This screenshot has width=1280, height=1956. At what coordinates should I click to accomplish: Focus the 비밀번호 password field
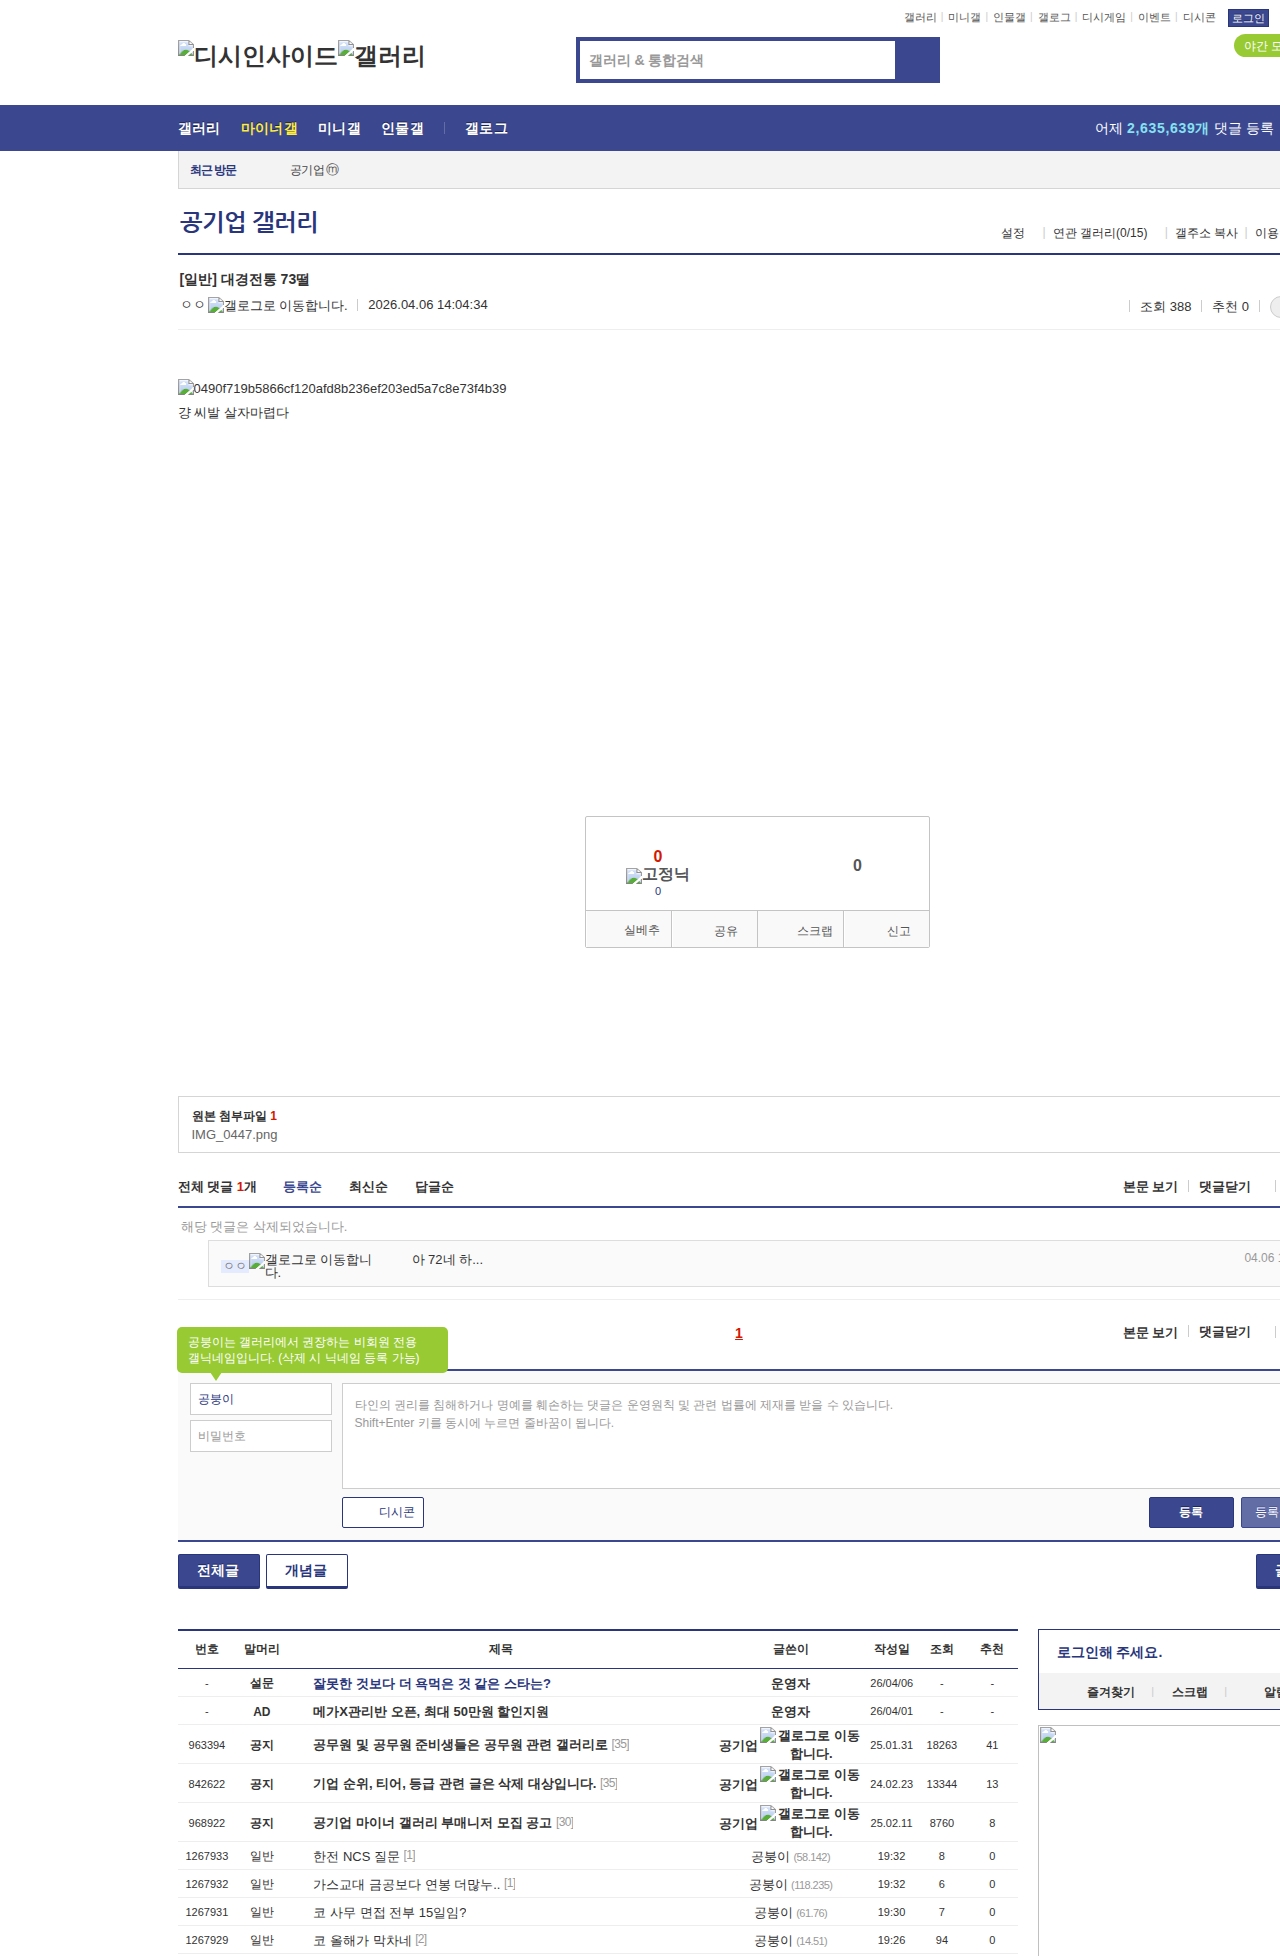tap(260, 1436)
